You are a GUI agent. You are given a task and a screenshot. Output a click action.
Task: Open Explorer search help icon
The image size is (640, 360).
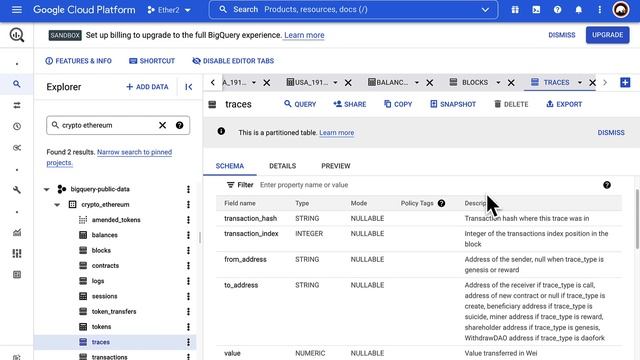(x=179, y=125)
